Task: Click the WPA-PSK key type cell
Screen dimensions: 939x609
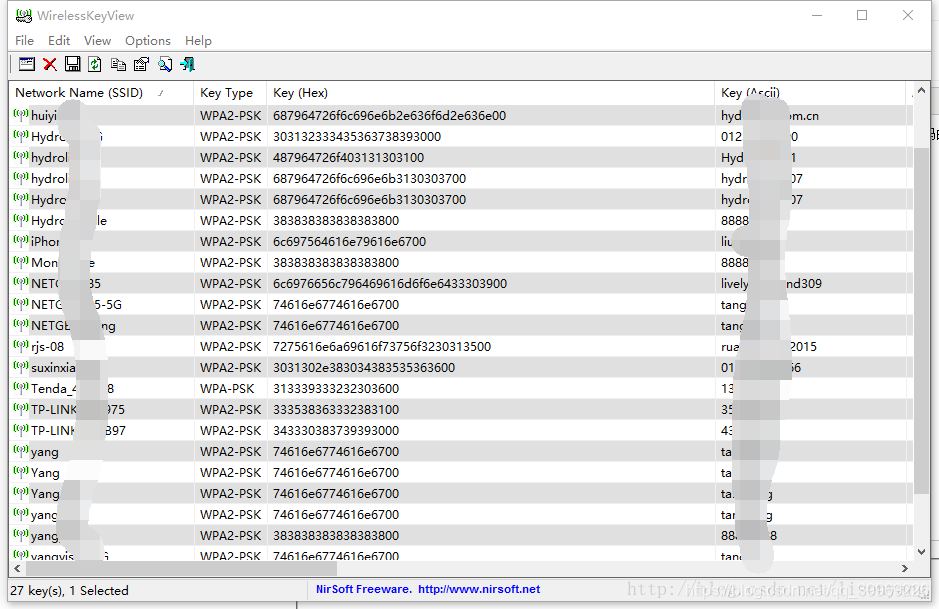Action: 227,388
